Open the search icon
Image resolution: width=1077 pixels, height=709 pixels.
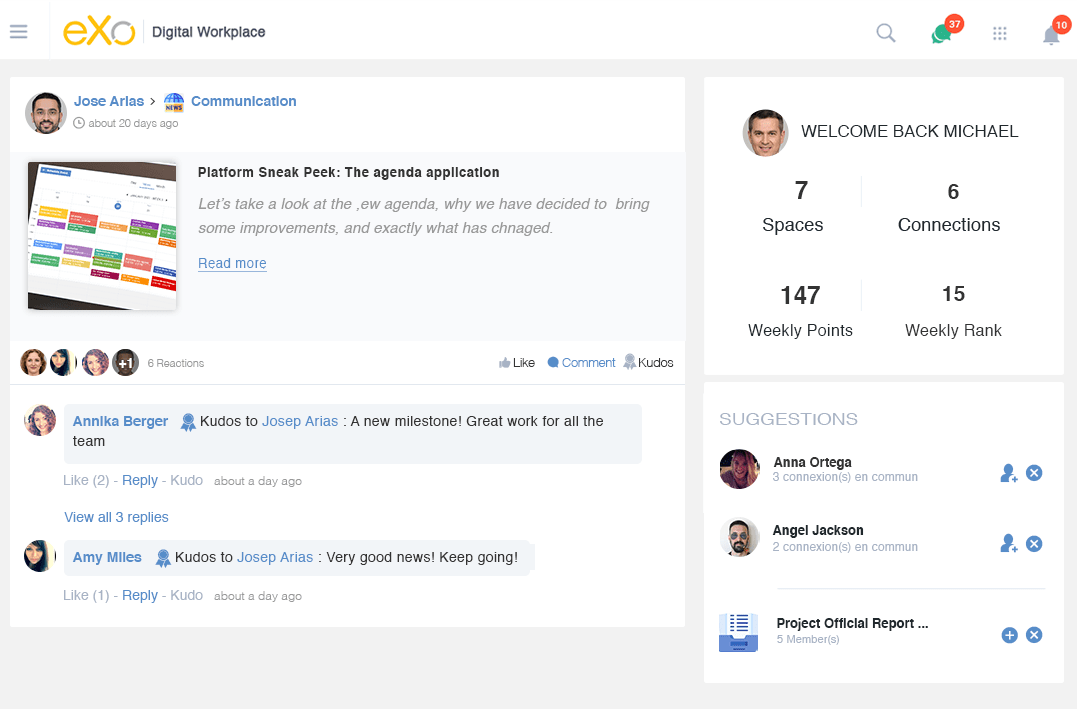pos(885,32)
